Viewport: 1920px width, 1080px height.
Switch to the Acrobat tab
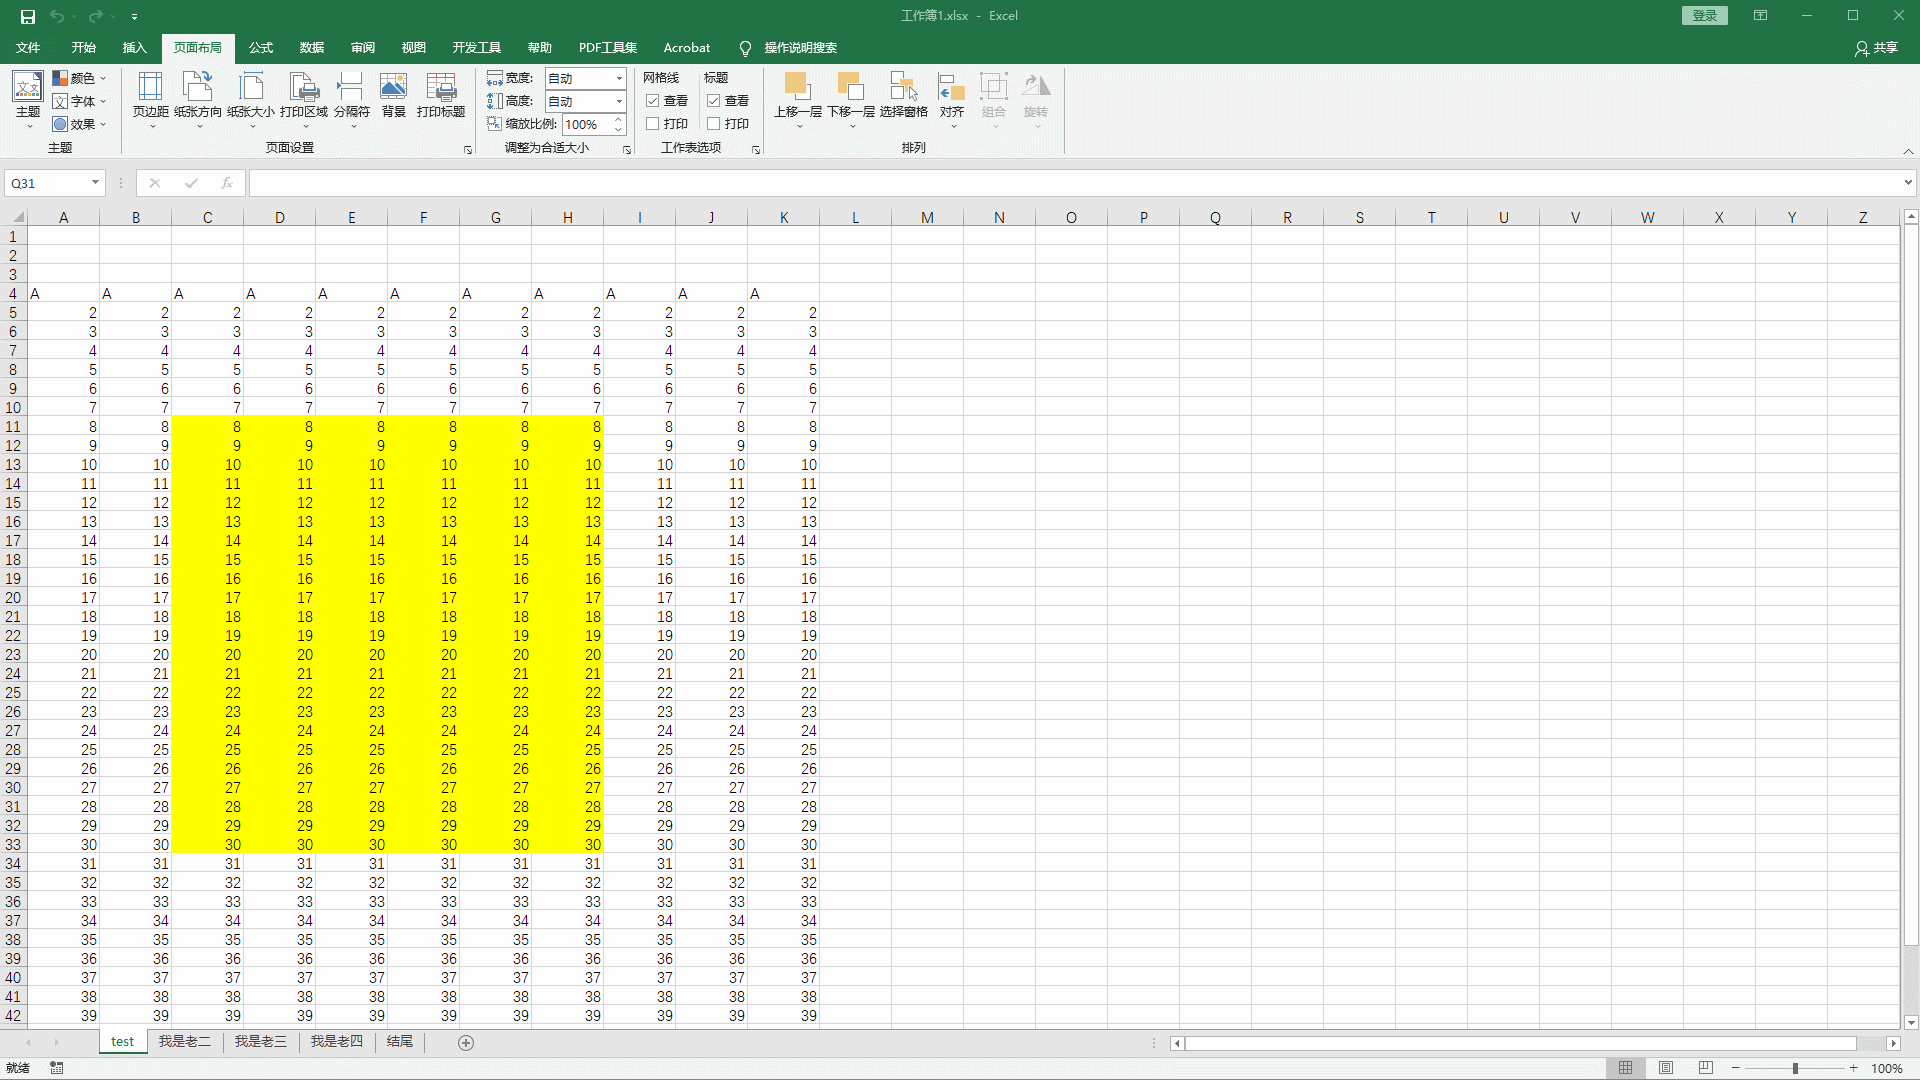pos(687,48)
